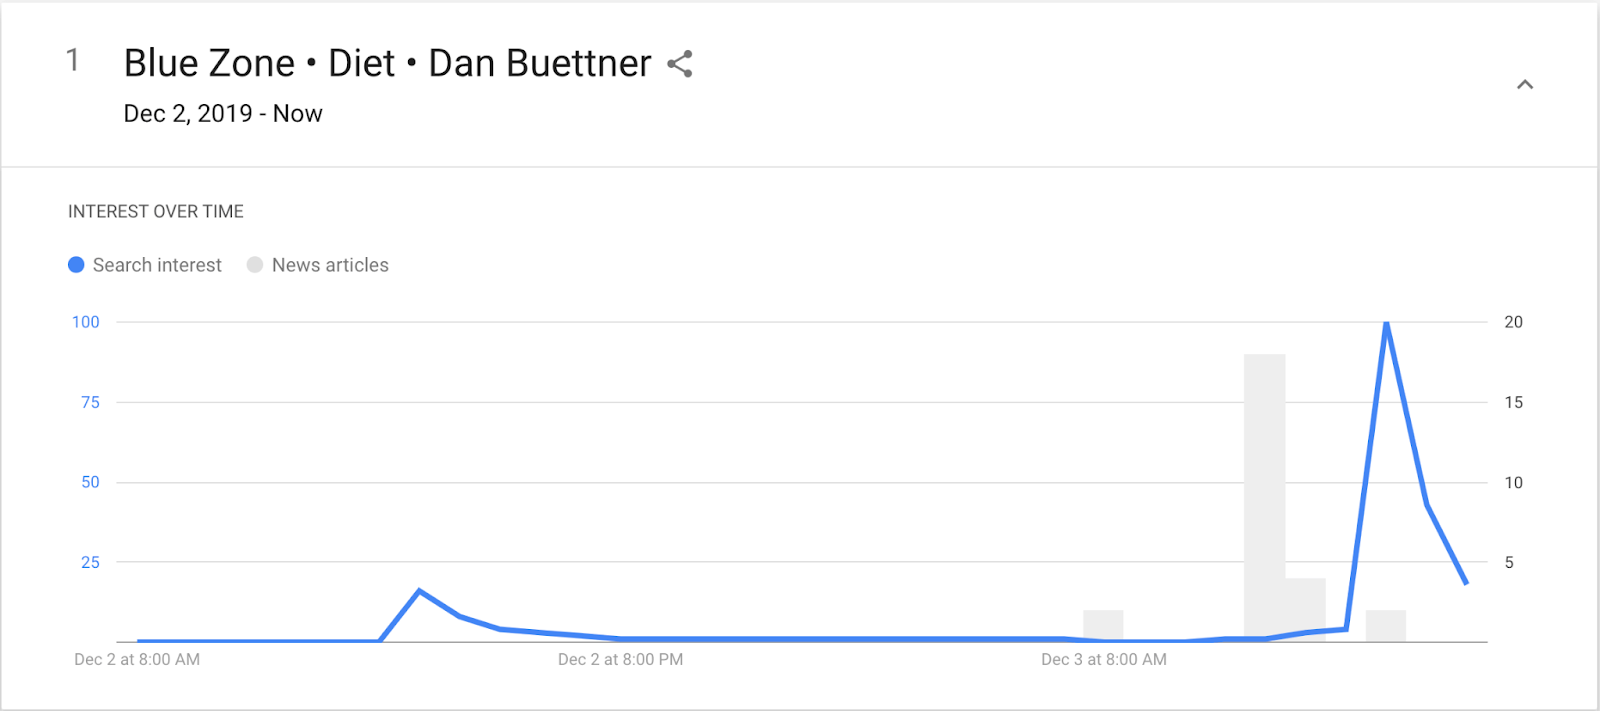Click the Dec 3 at 8:00 AM axis label
Viewport: 1600px width, 711px height.
pyautogui.click(x=1104, y=660)
